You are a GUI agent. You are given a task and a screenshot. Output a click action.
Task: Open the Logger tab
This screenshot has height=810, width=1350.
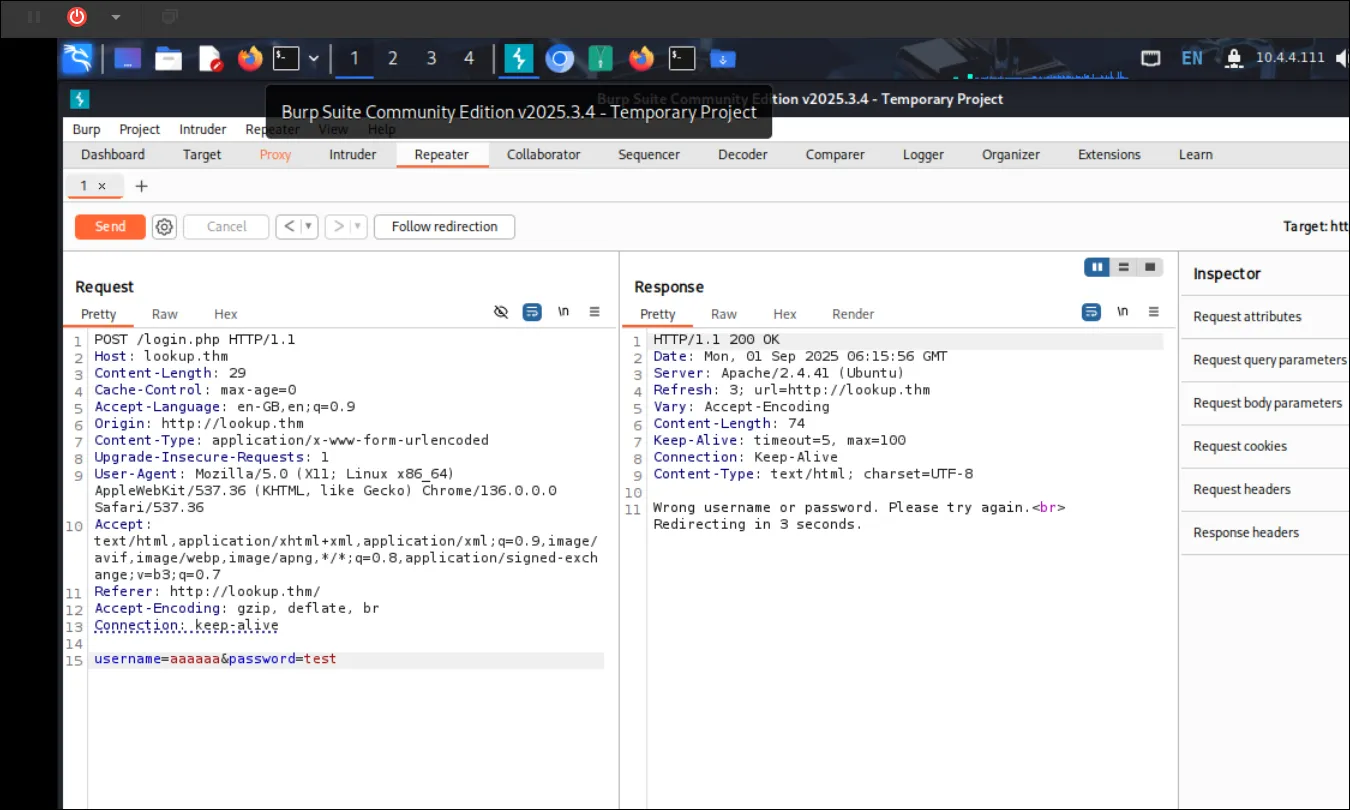(923, 155)
